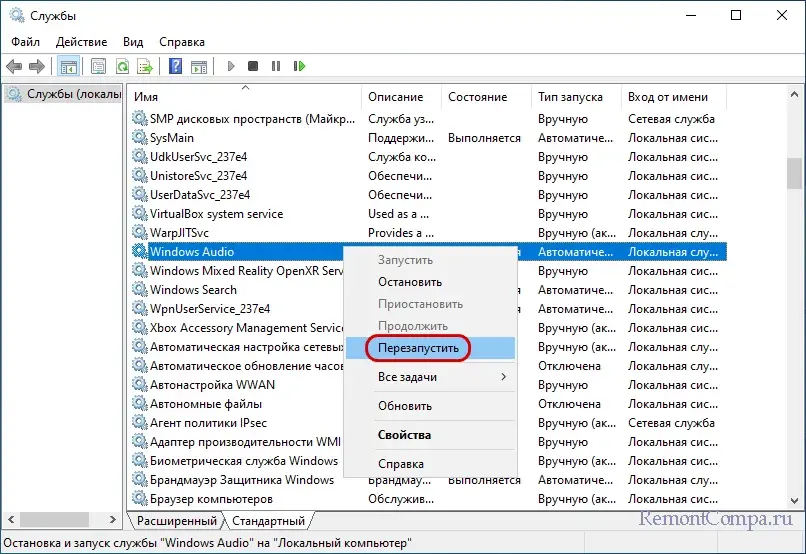Toggle the Show/Hide console tree icon
The width and height of the screenshot is (806, 554).
(x=69, y=67)
